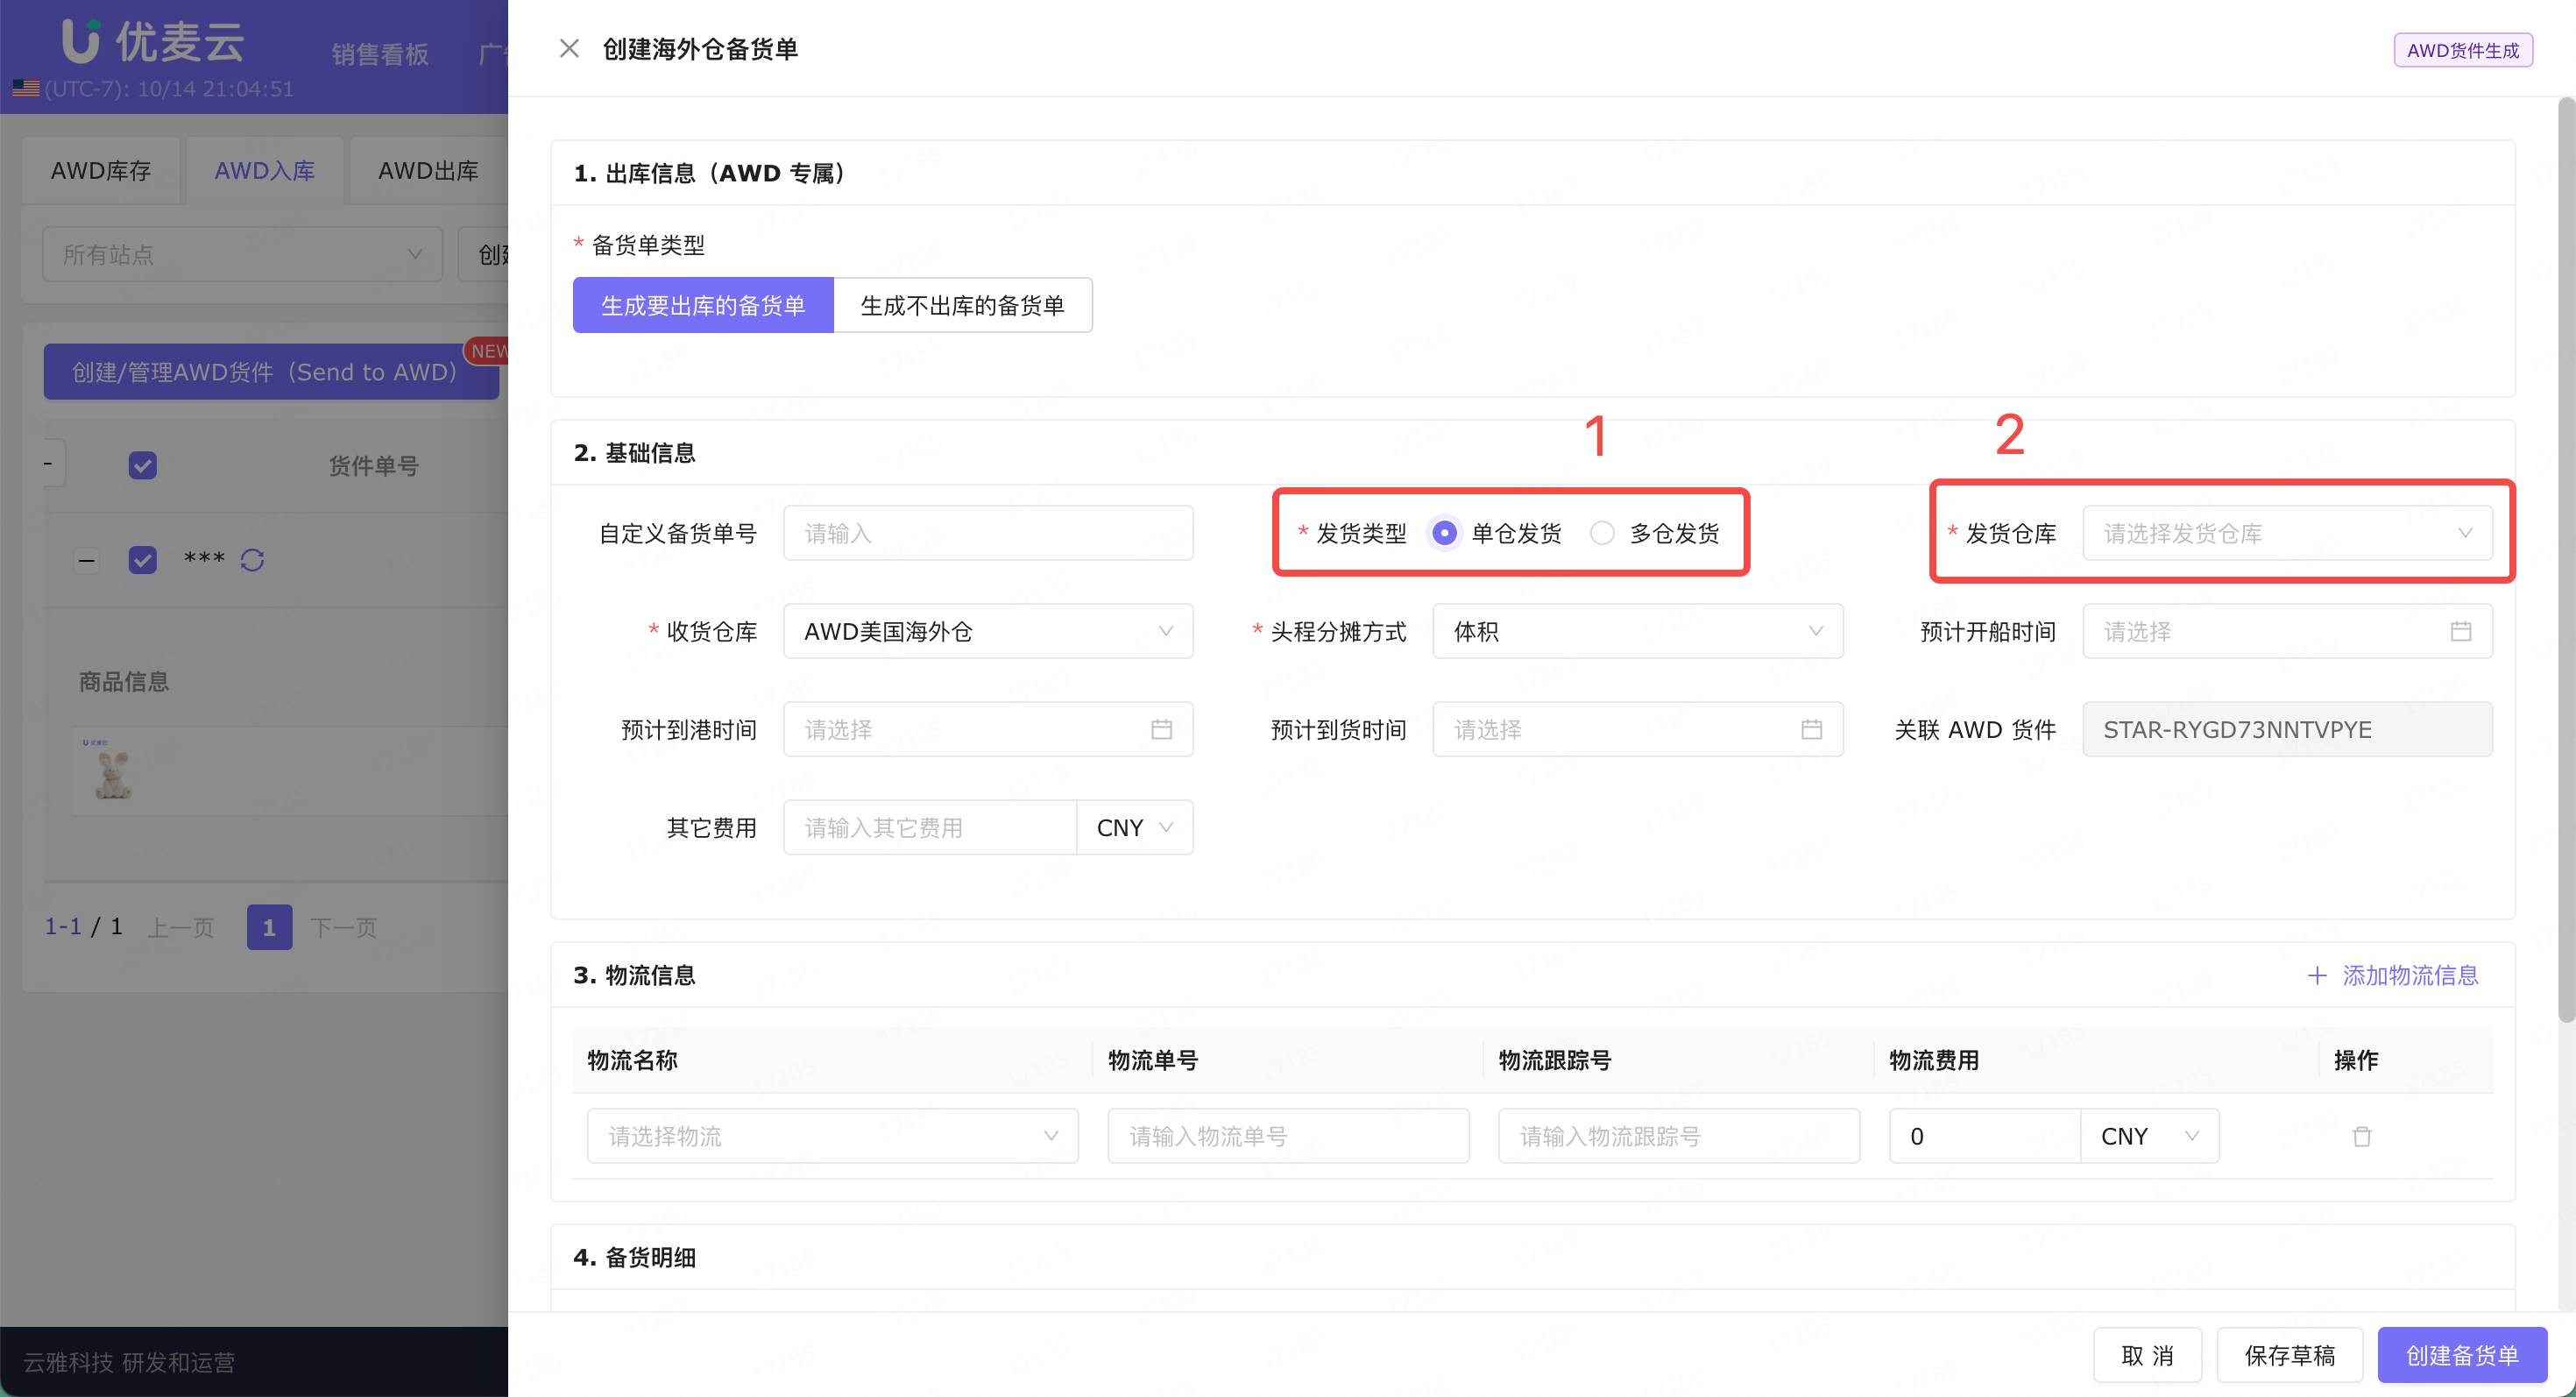Select 单仓发货 radio button

coord(1444,533)
